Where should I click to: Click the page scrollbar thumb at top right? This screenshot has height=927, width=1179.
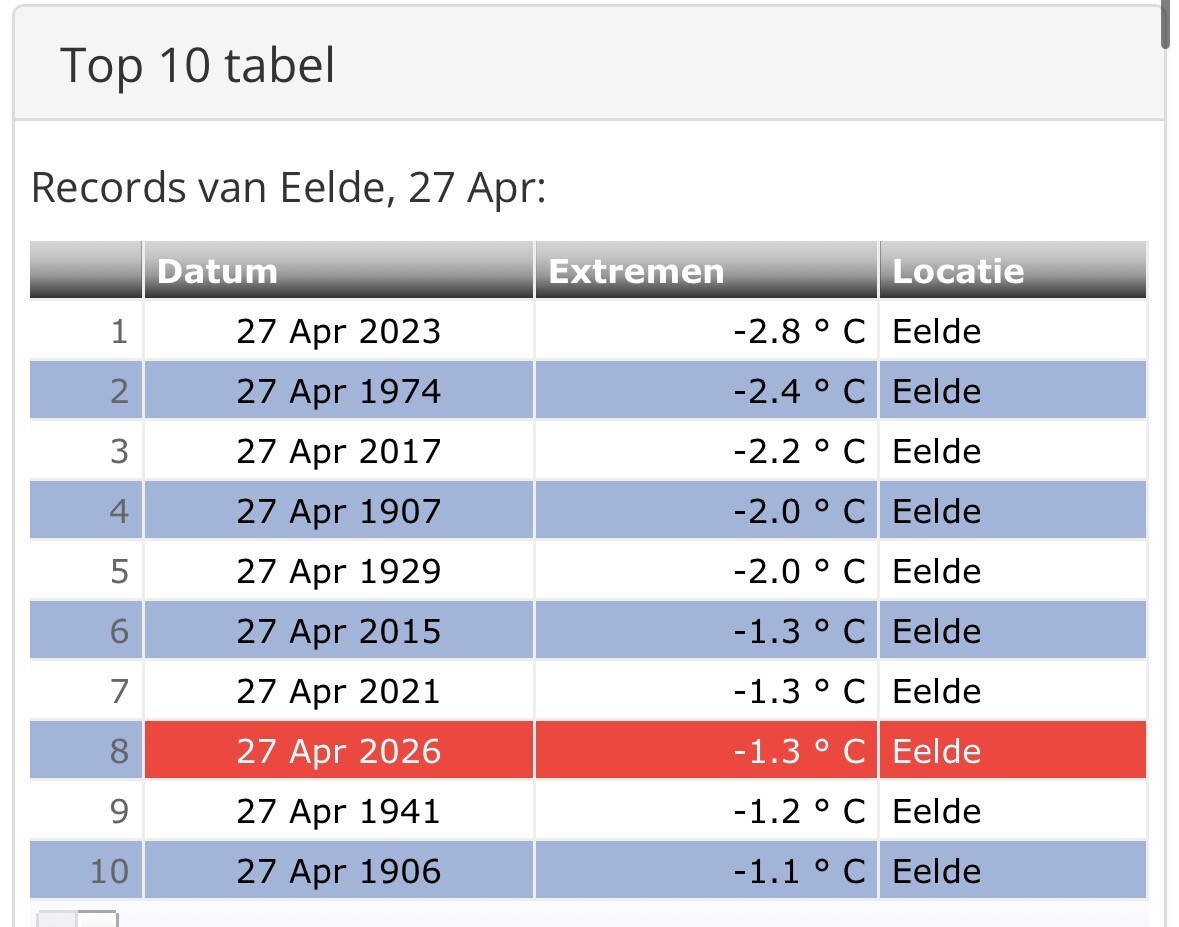[1165, 22]
